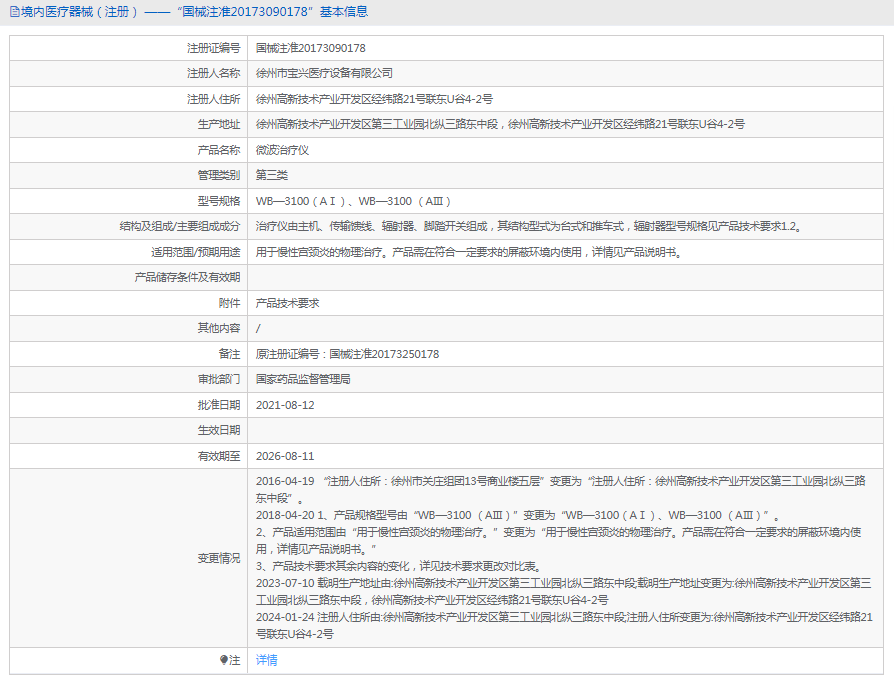Click registrant name 徐州市宝兴医疗设备有限公司

tap(325, 73)
